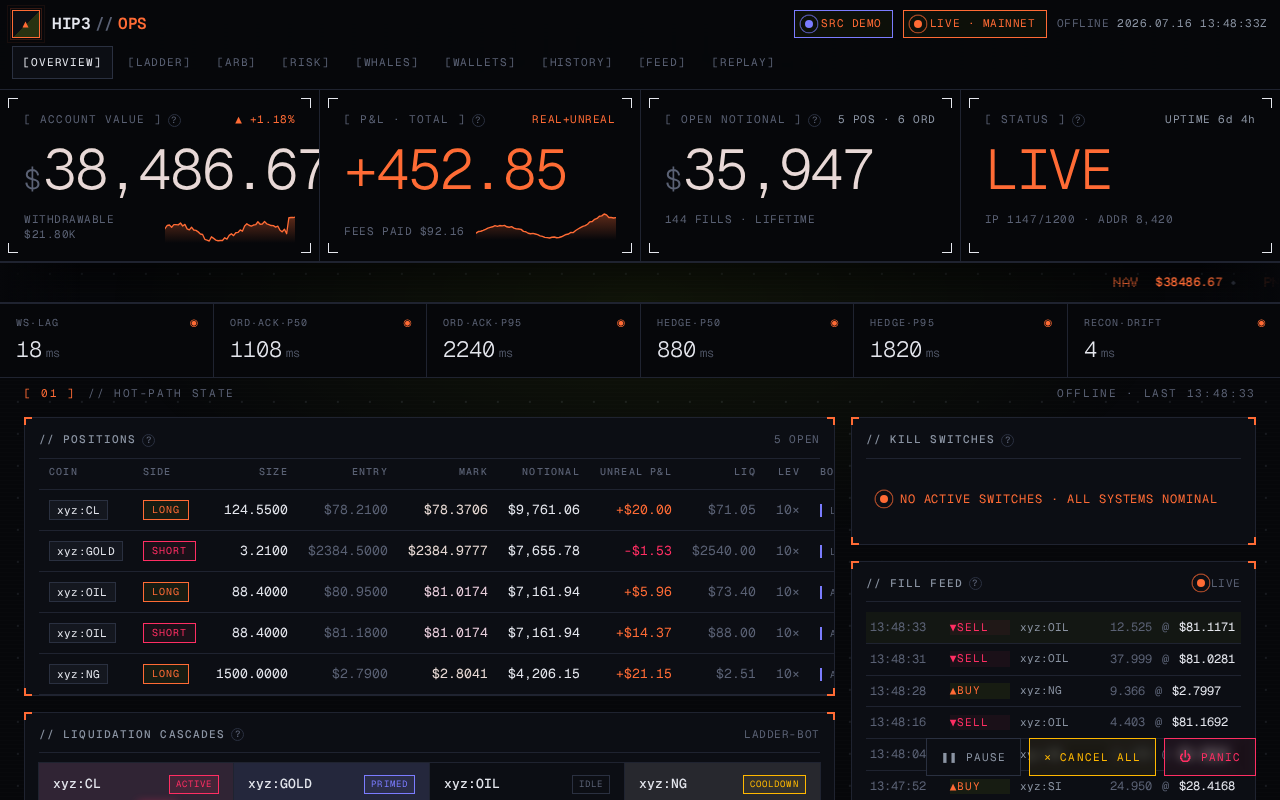Click the HIP3 logo icon

coord(26,24)
